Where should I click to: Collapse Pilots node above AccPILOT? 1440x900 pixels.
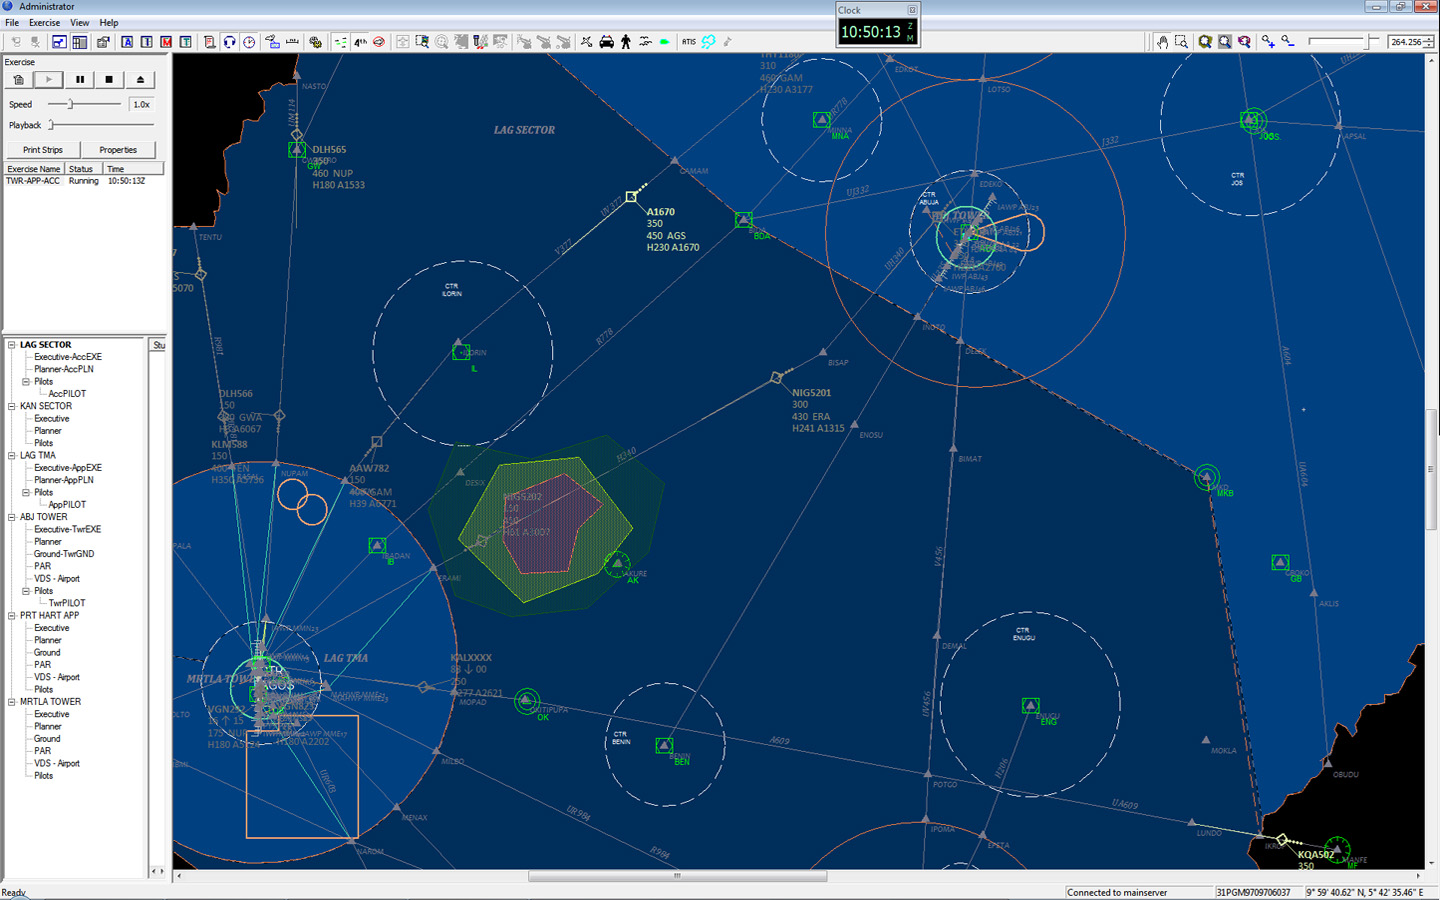click(26, 382)
